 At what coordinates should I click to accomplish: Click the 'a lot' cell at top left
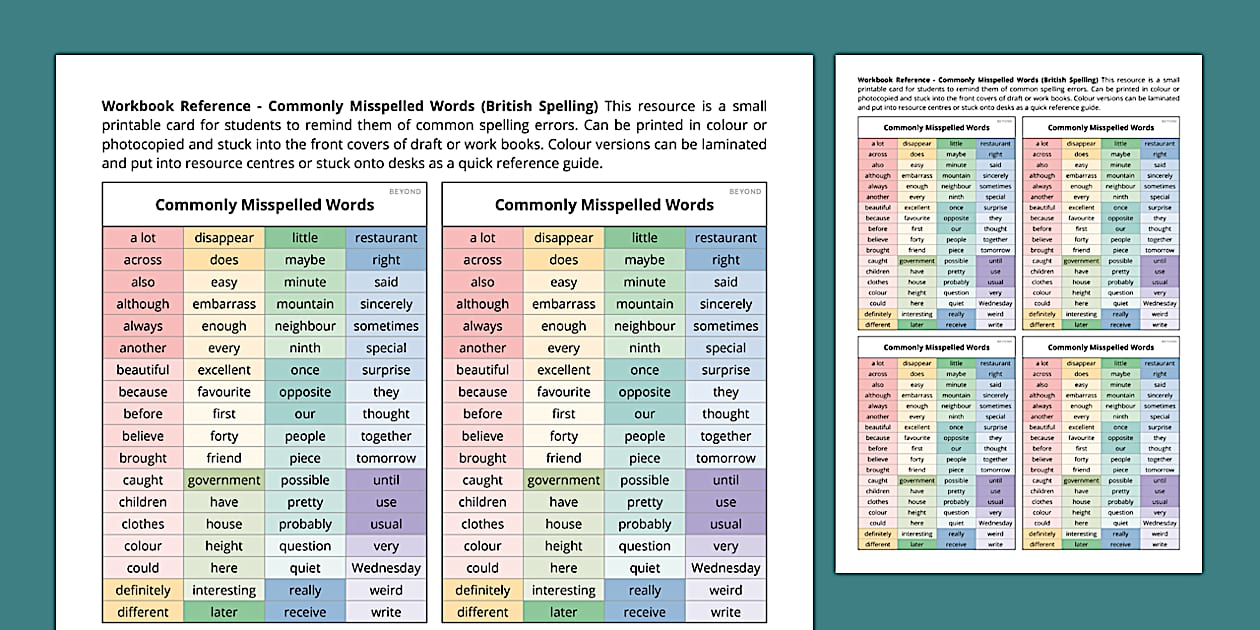pyautogui.click(x=142, y=237)
